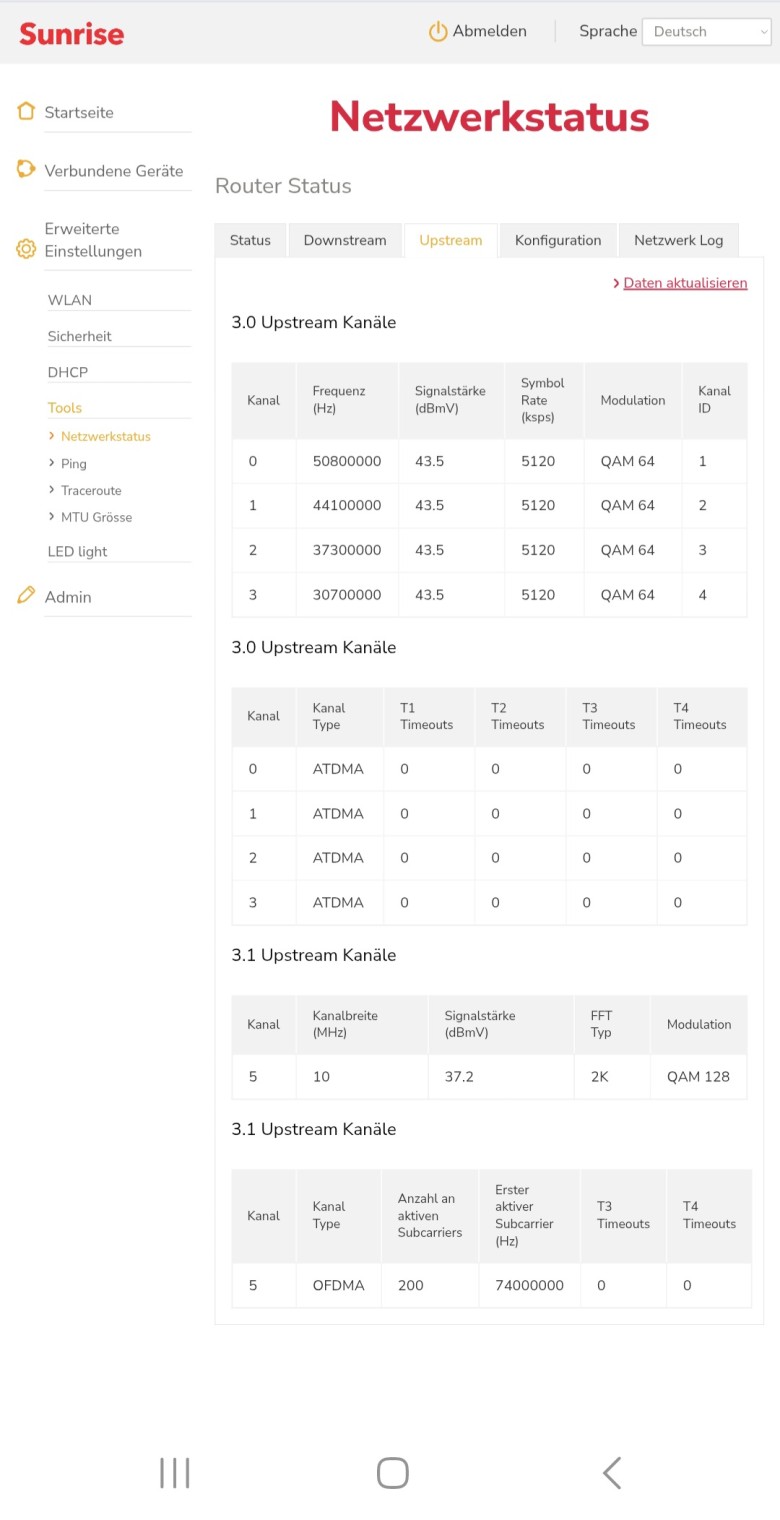Image resolution: width=780 pixels, height=1520 pixels.
Task: Click the Abmelden power icon
Action: (438, 32)
